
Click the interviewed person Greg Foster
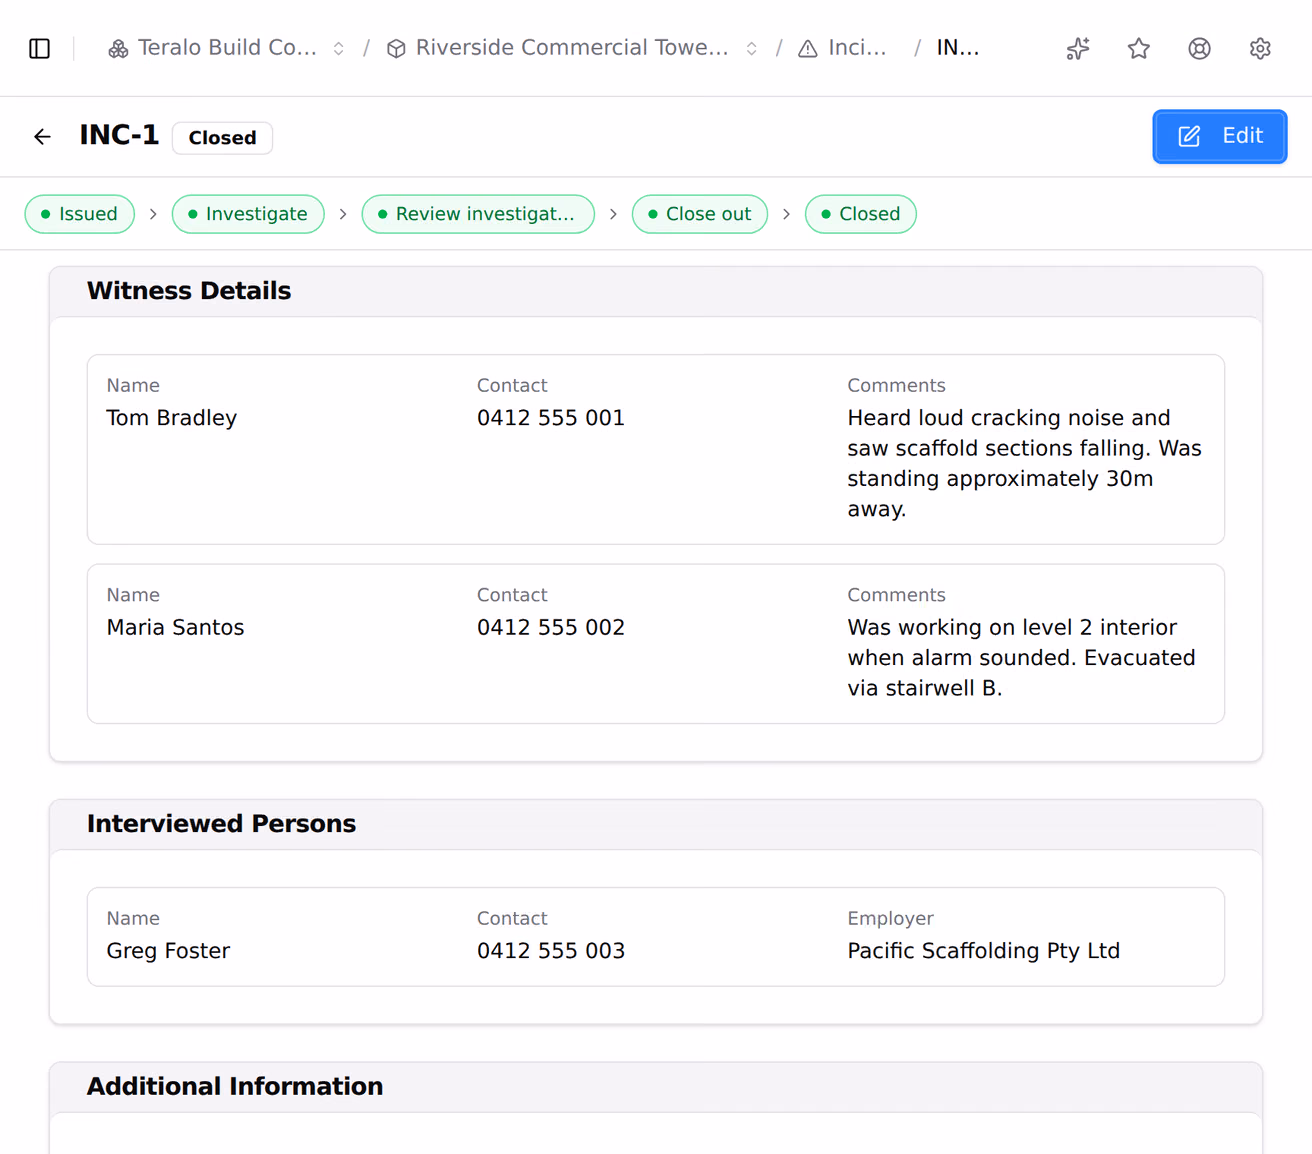[x=169, y=951]
